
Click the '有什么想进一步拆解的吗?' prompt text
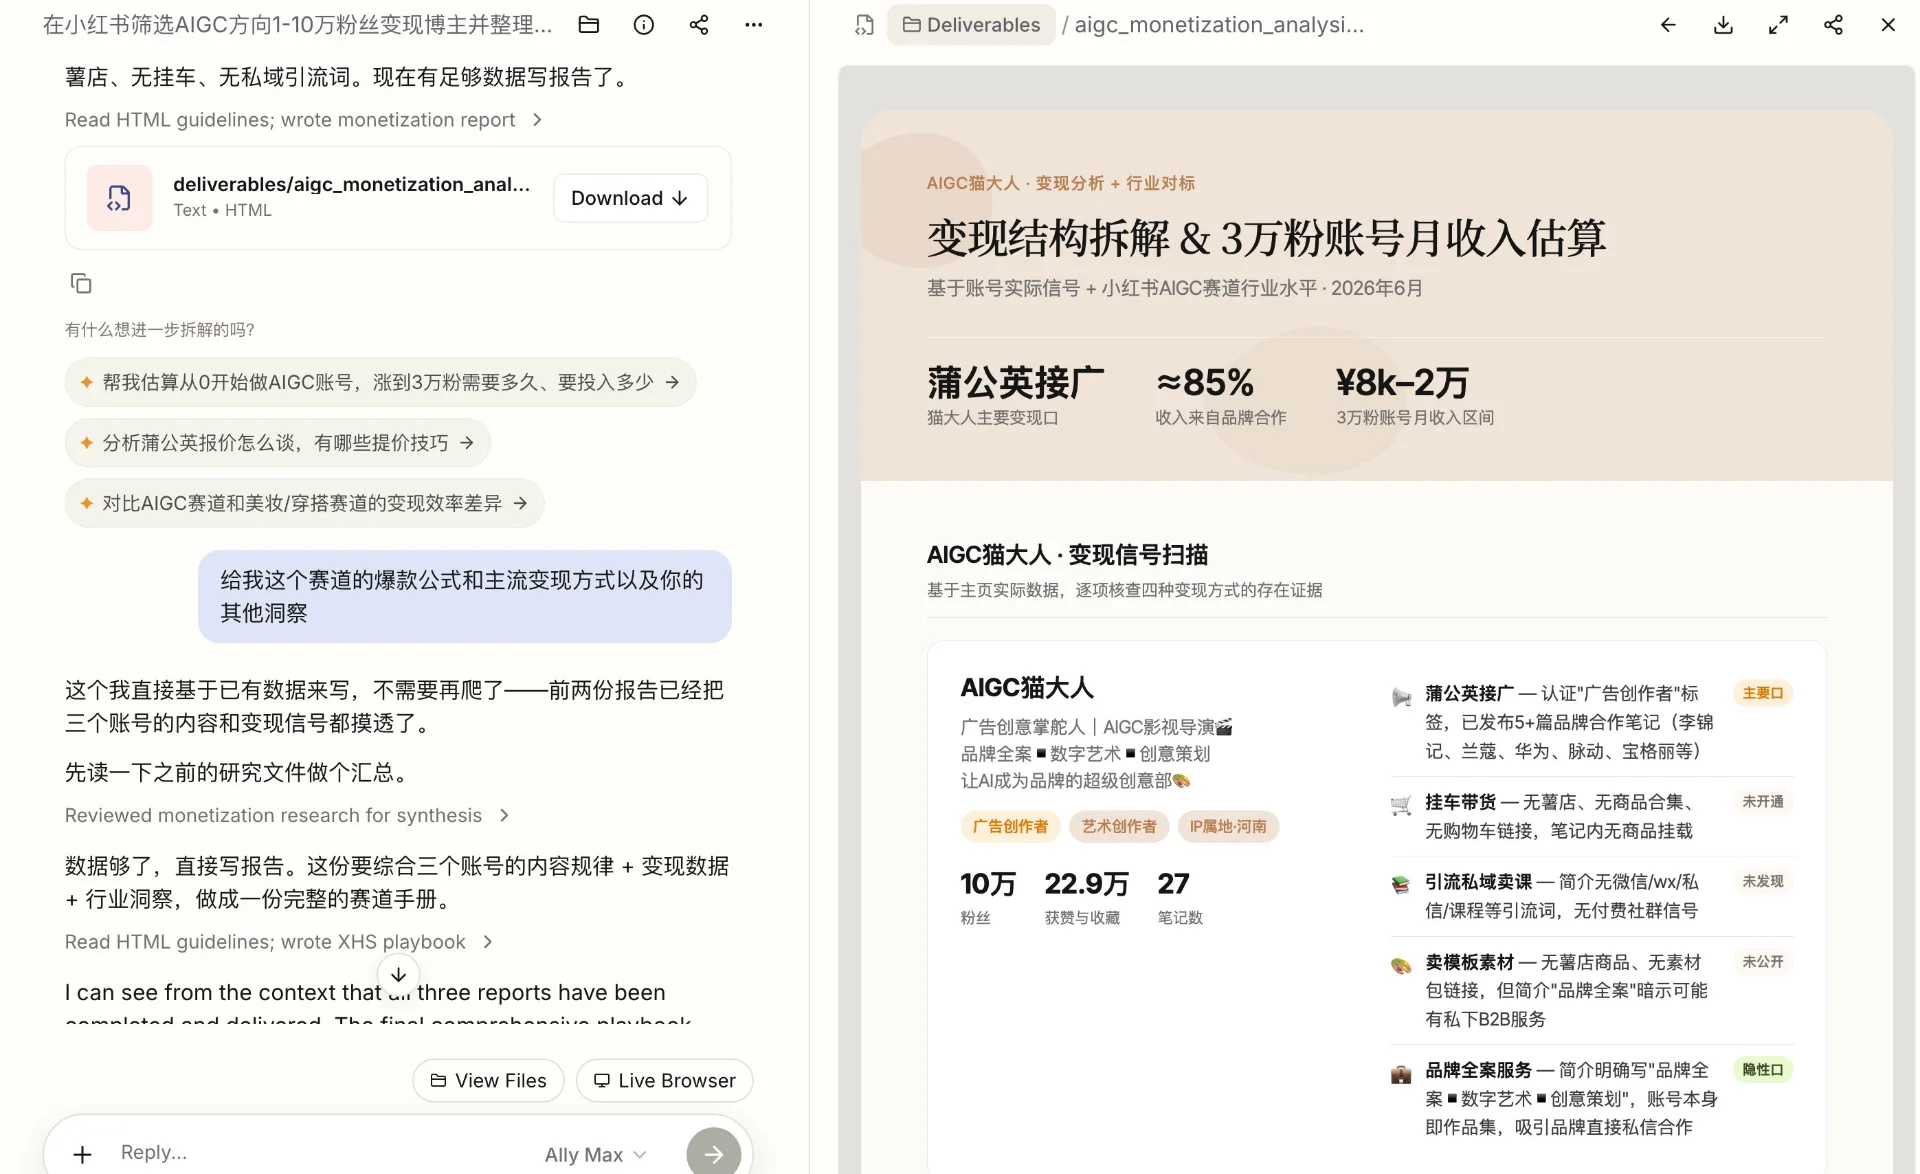[x=160, y=330]
